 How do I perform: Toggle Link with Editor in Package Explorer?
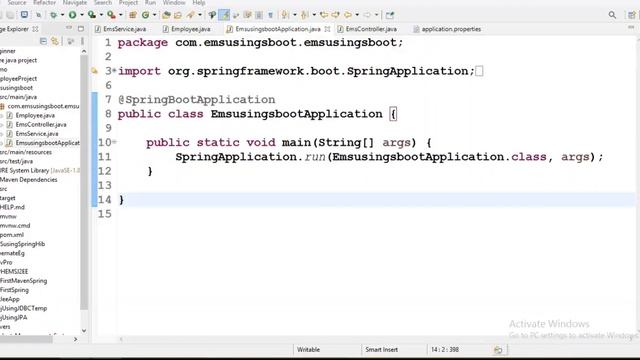[55, 41]
